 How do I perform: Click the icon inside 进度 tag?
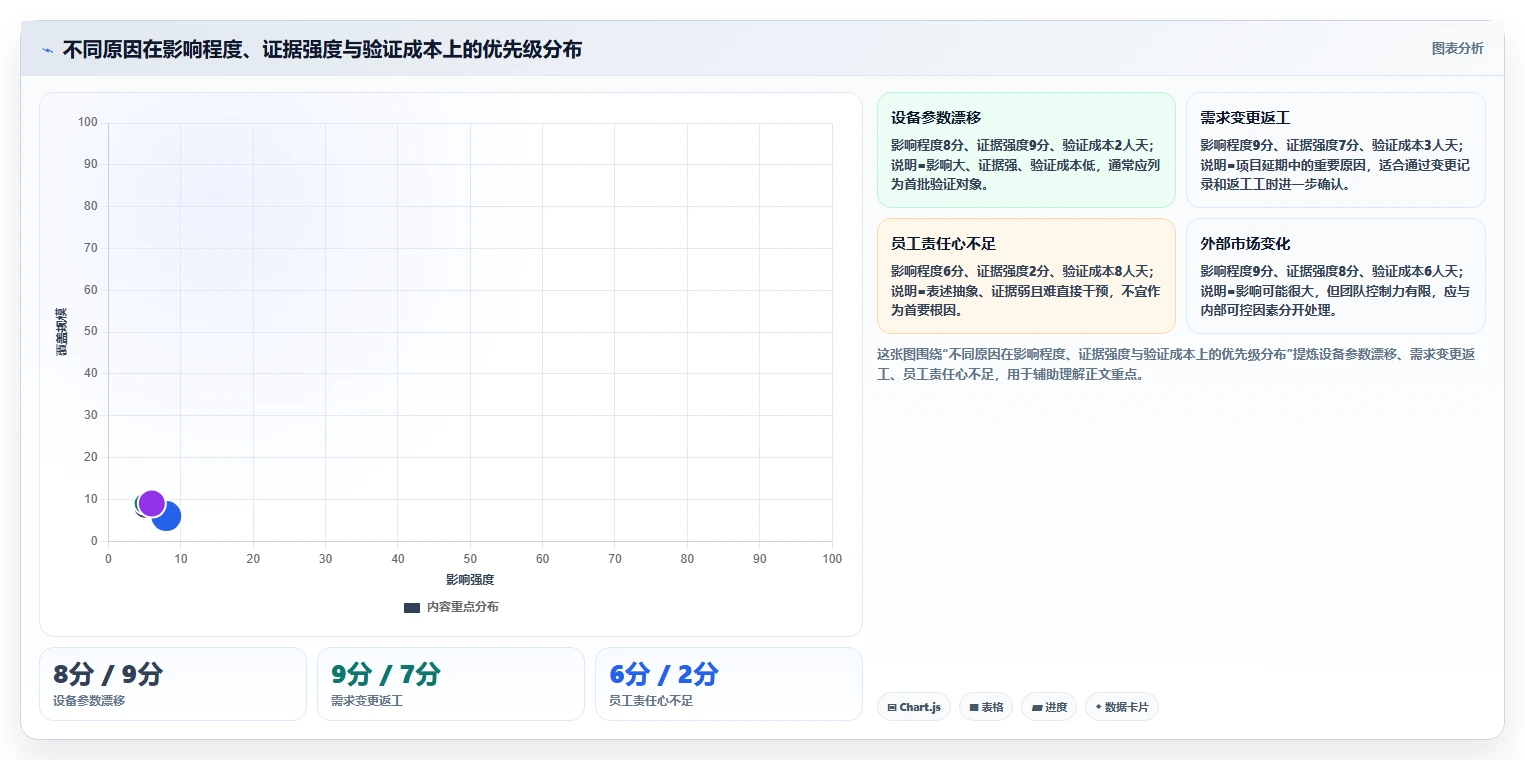point(1037,707)
